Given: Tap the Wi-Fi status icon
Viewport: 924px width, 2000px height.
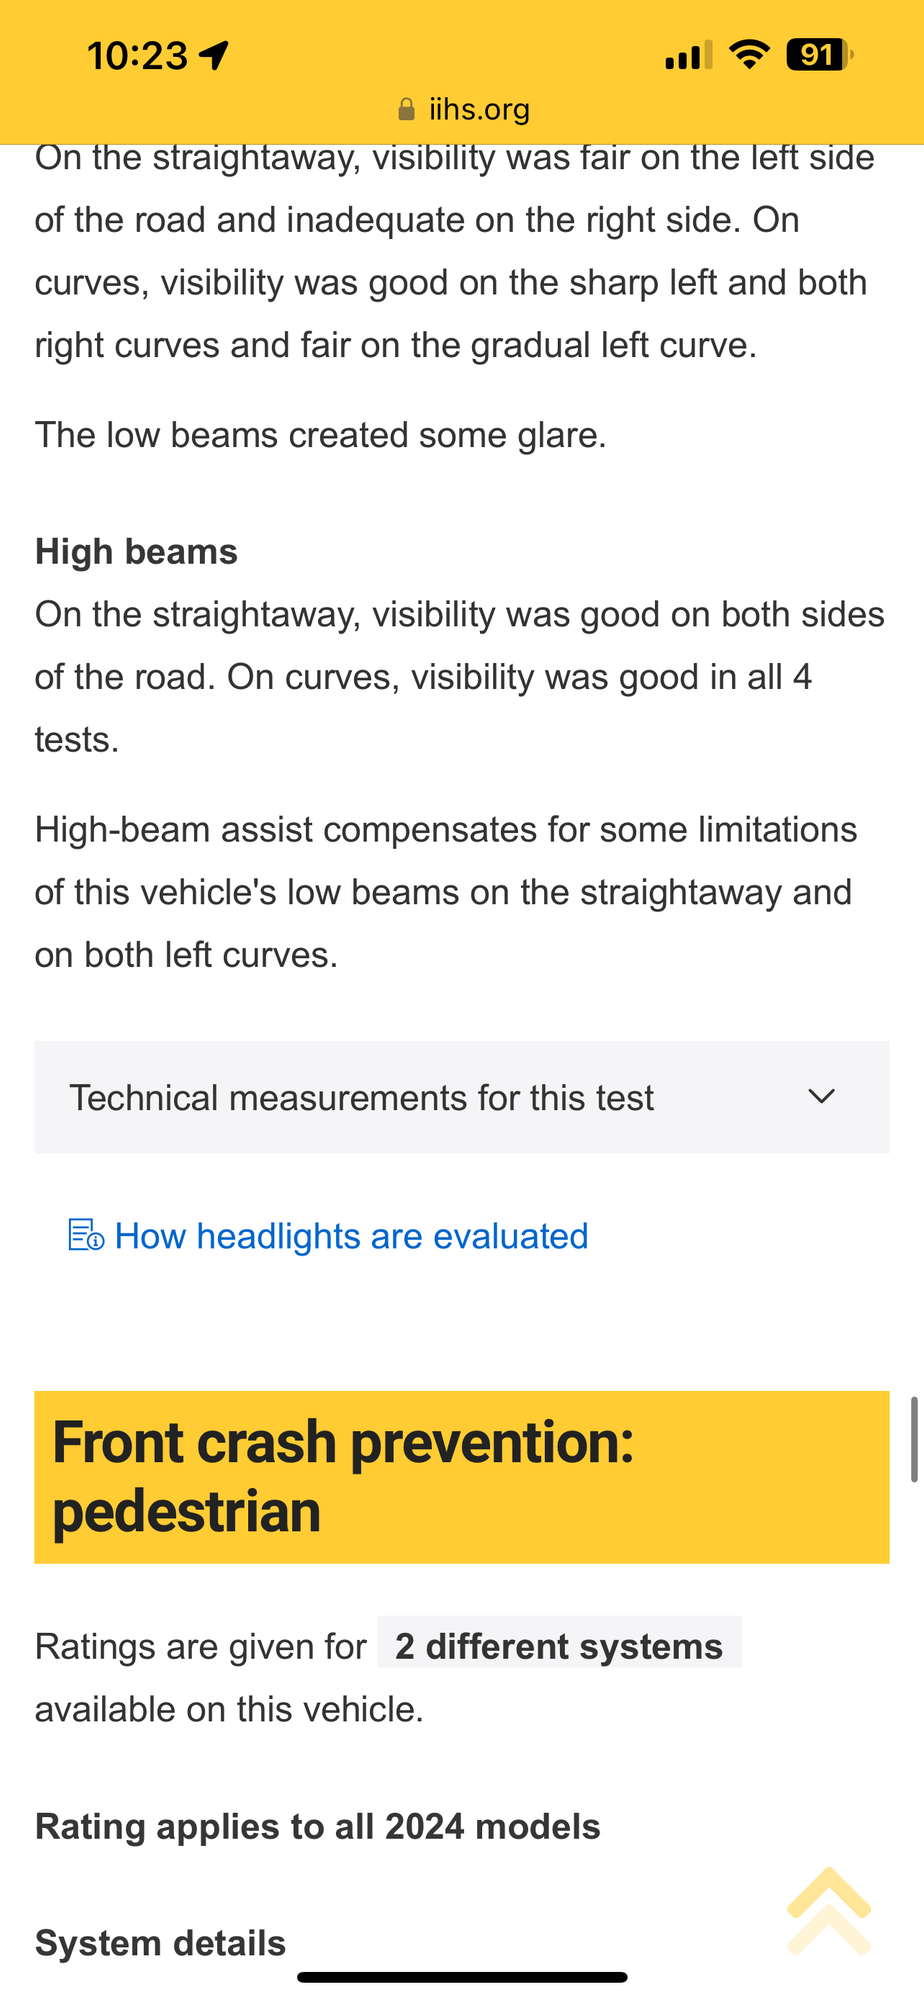Looking at the screenshot, I should point(749,54).
